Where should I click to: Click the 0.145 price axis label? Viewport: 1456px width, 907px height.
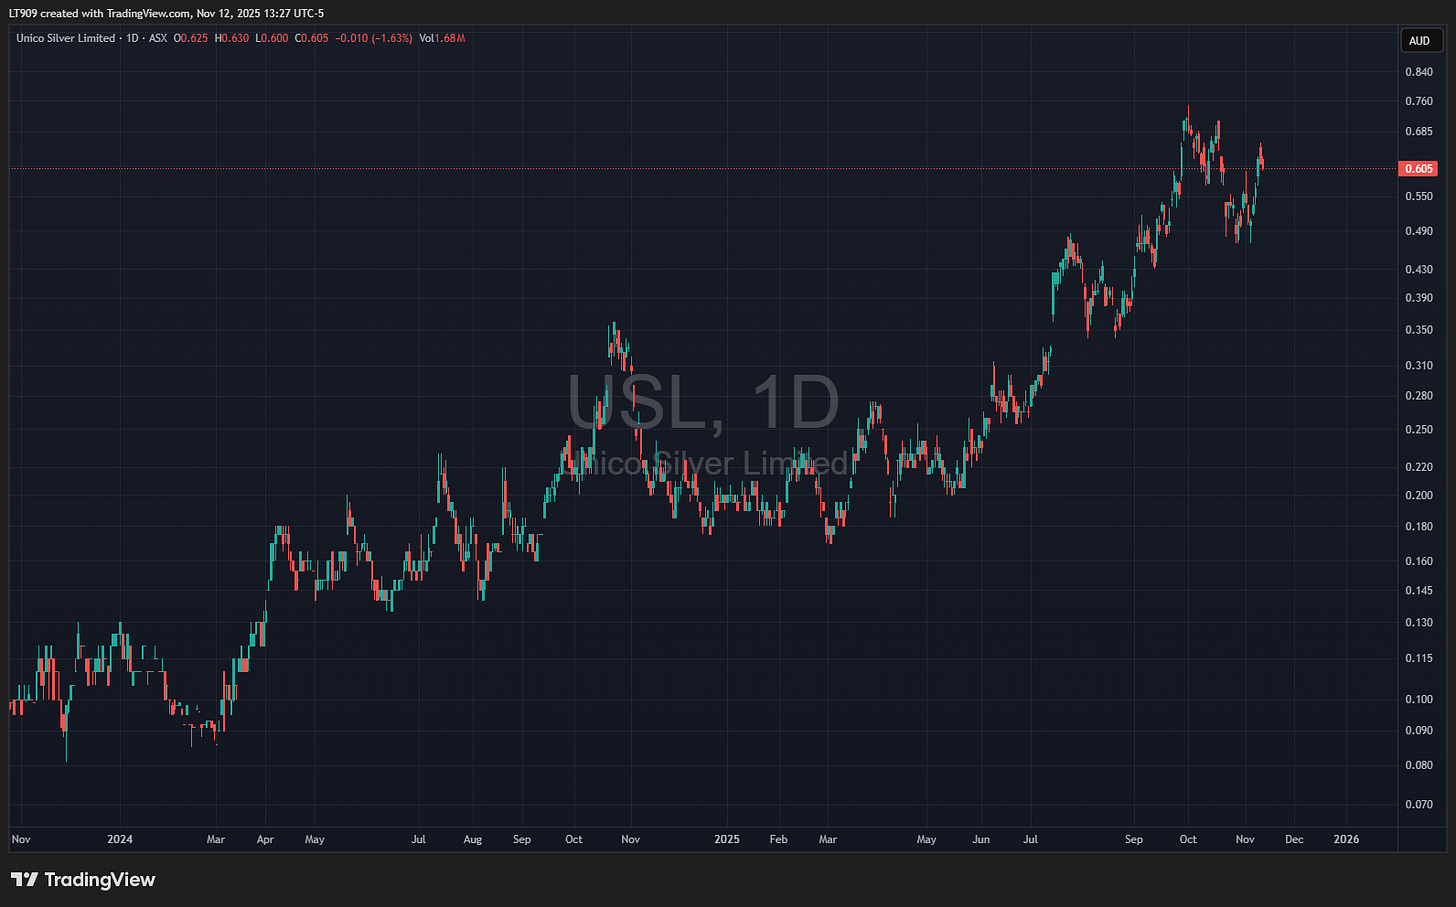(1418, 591)
